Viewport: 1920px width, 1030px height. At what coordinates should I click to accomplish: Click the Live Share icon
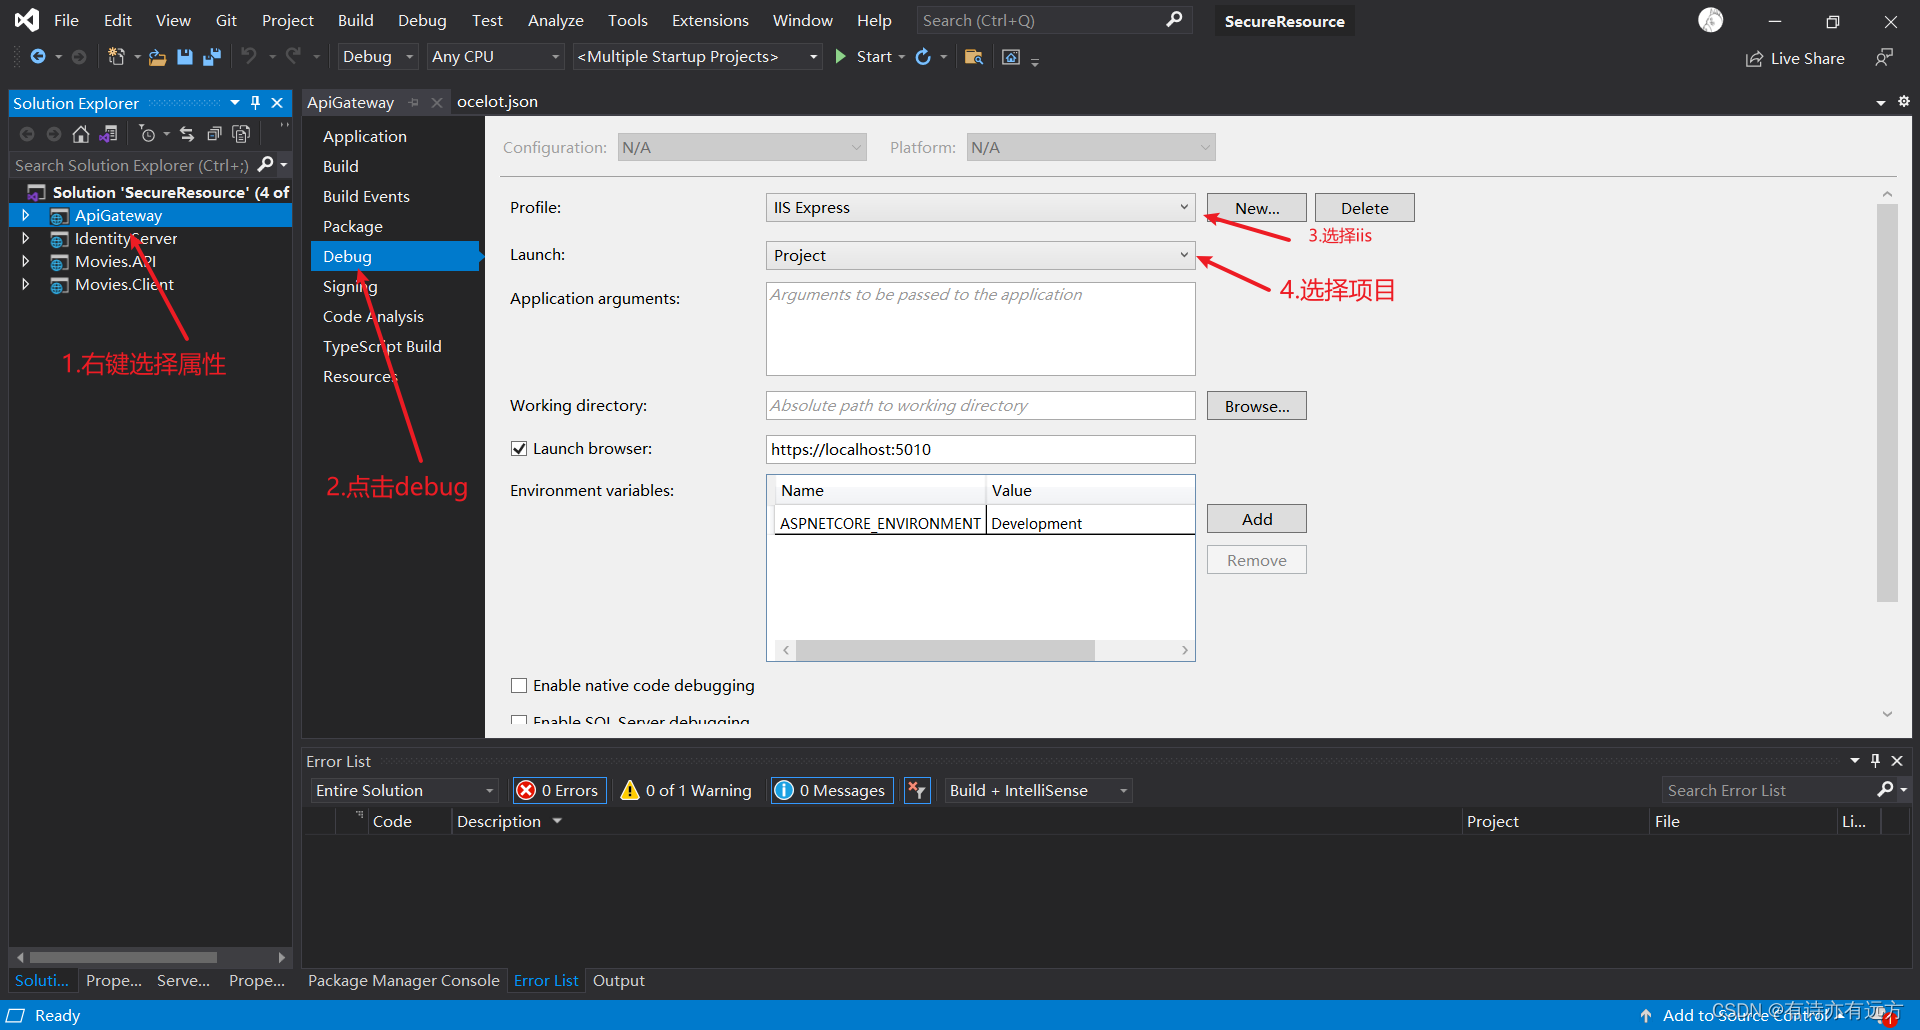click(x=1754, y=59)
